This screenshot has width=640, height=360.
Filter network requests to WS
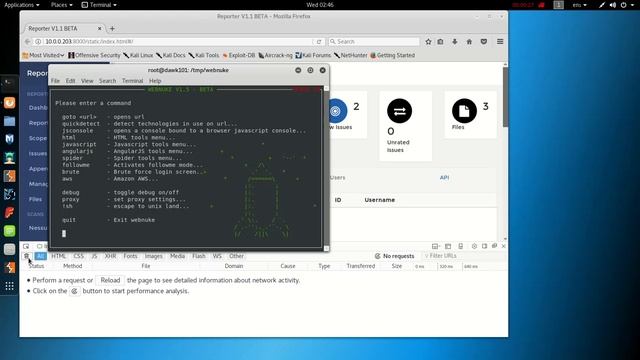tap(217, 256)
